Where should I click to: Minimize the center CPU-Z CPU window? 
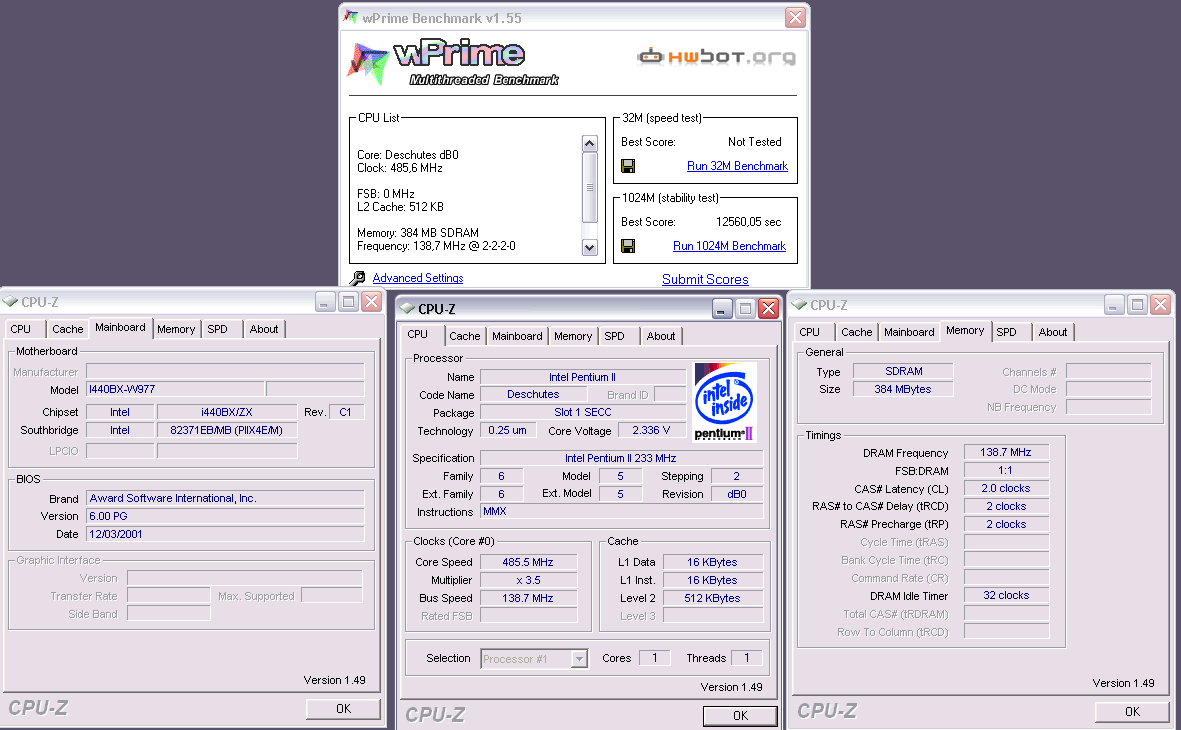(722, 308)
